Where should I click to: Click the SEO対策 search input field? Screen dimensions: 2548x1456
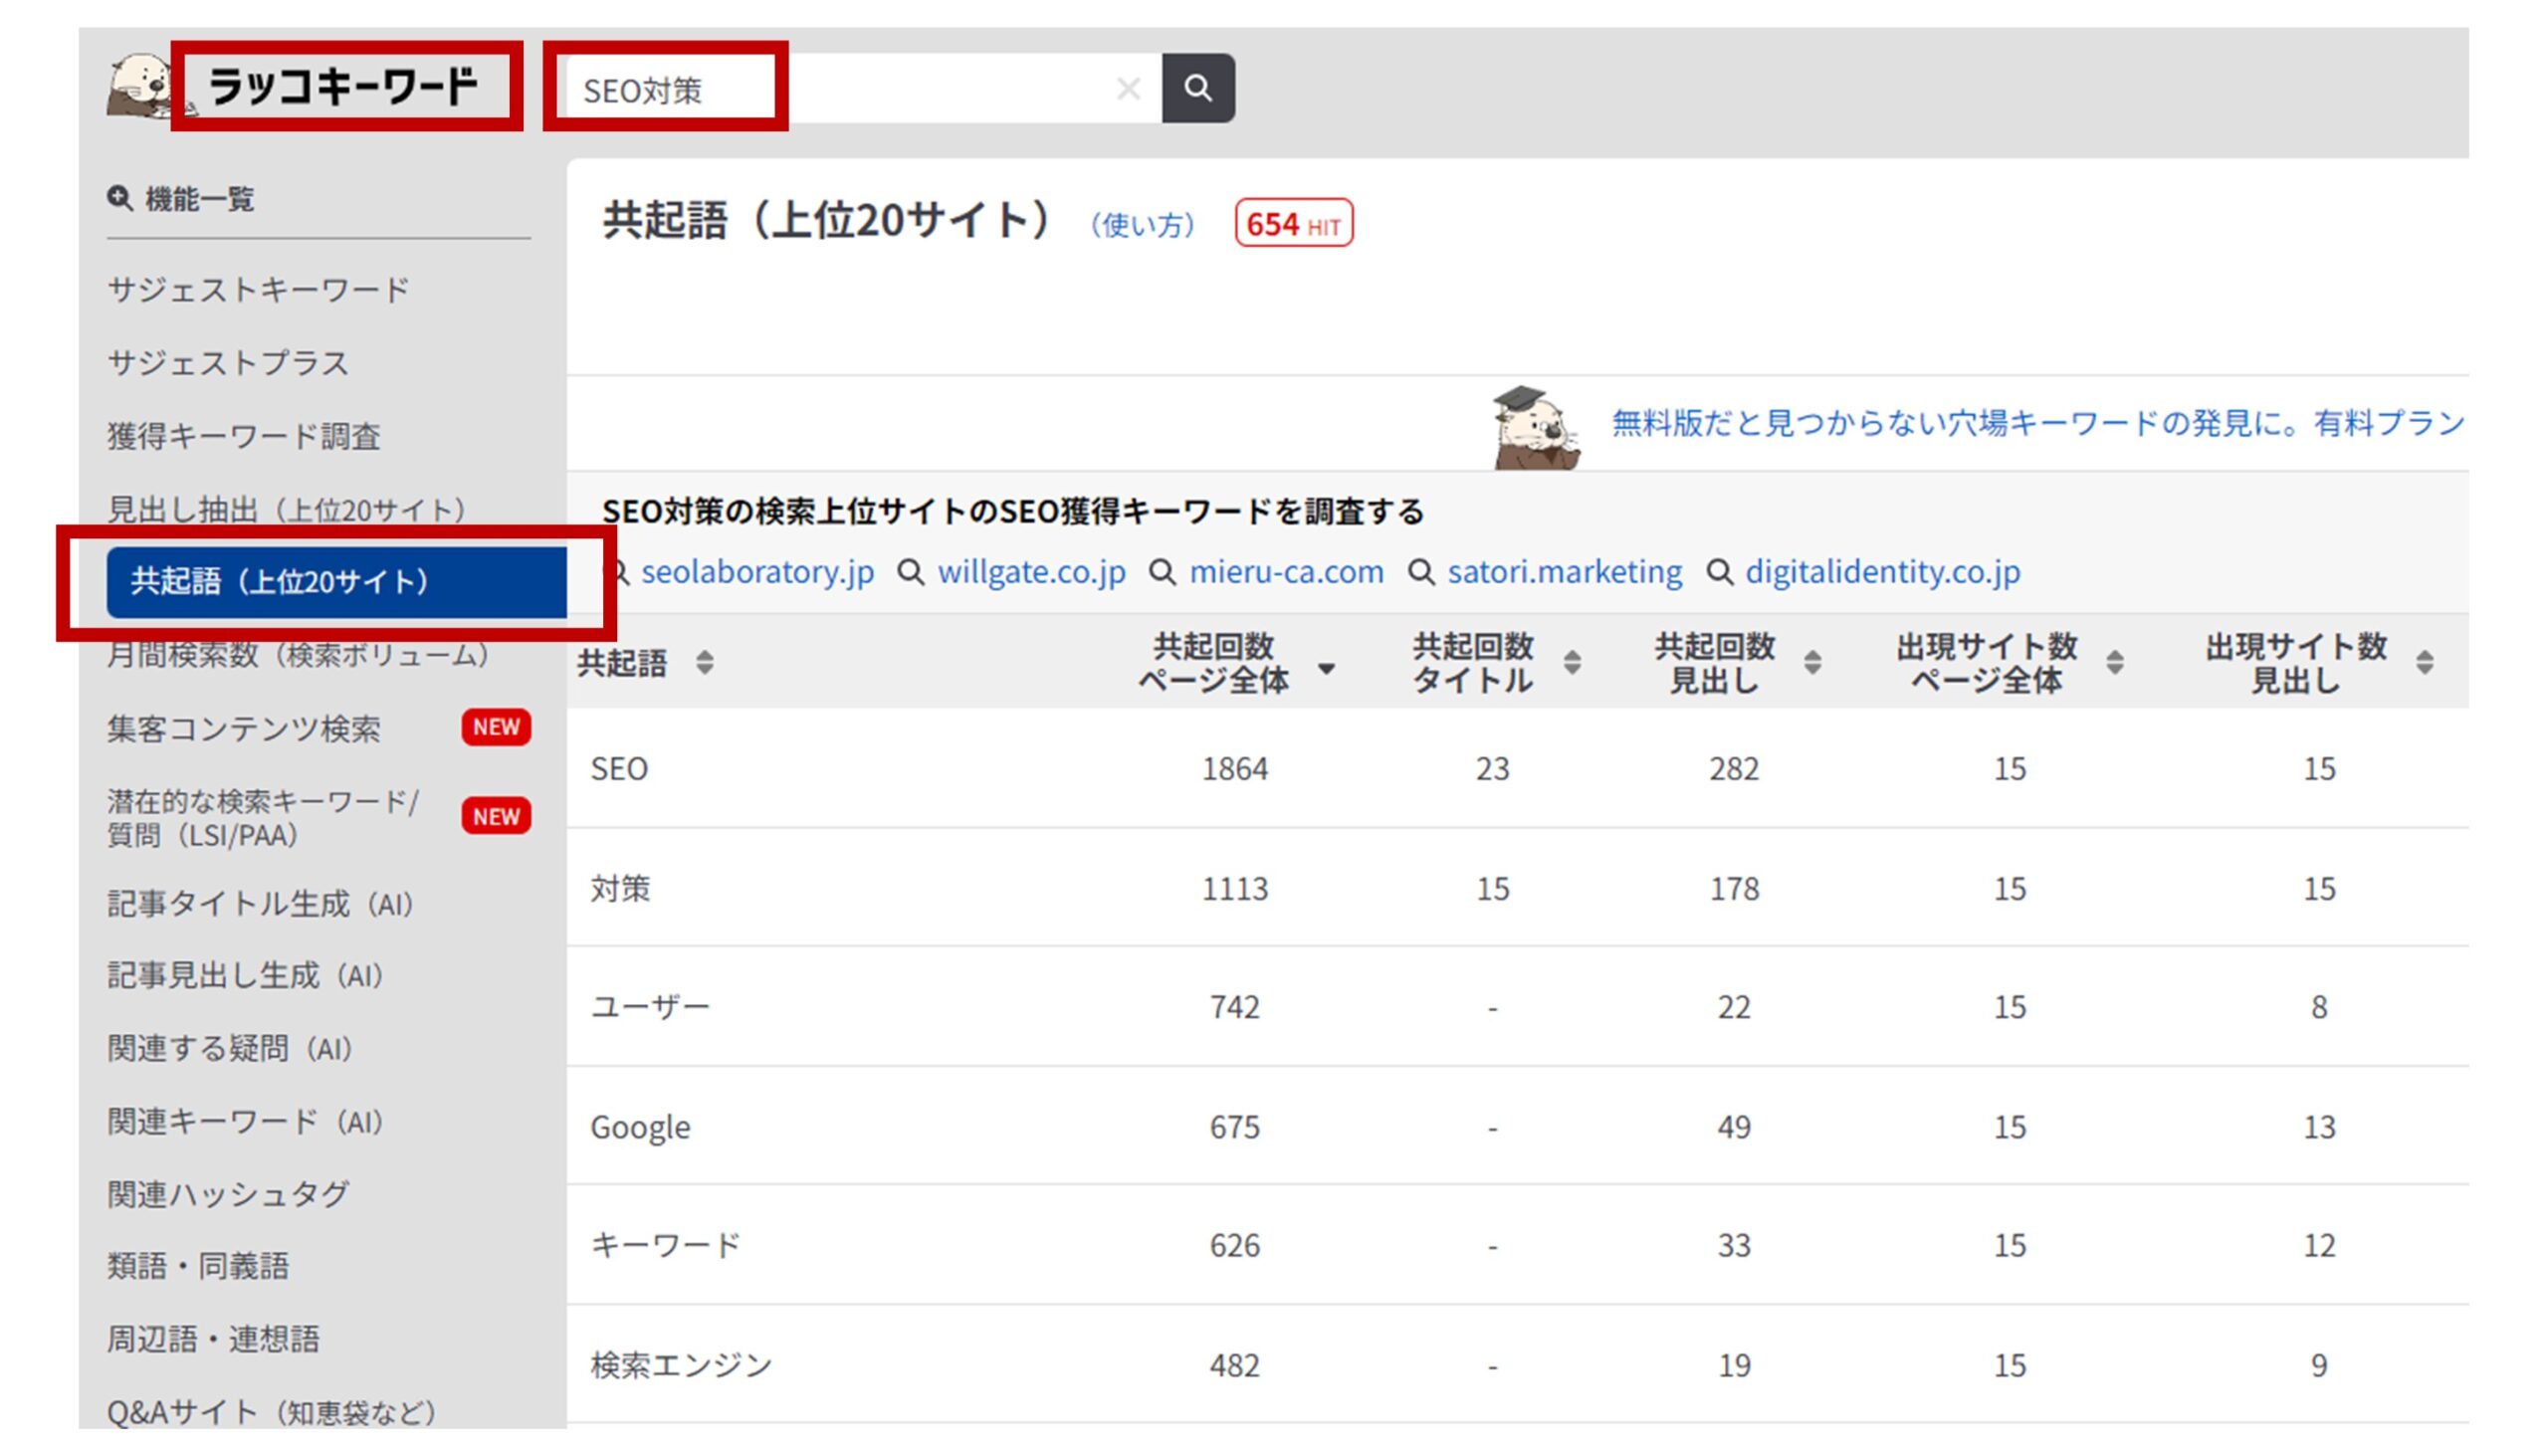(x=864, y=89)
